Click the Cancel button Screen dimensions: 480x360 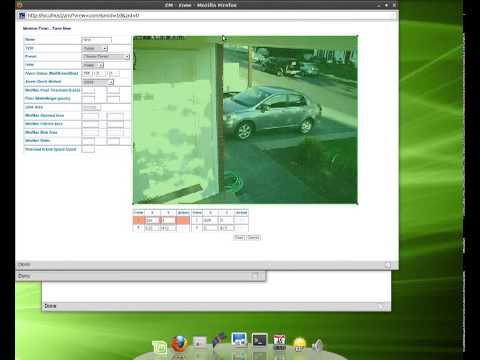(253, 237)
